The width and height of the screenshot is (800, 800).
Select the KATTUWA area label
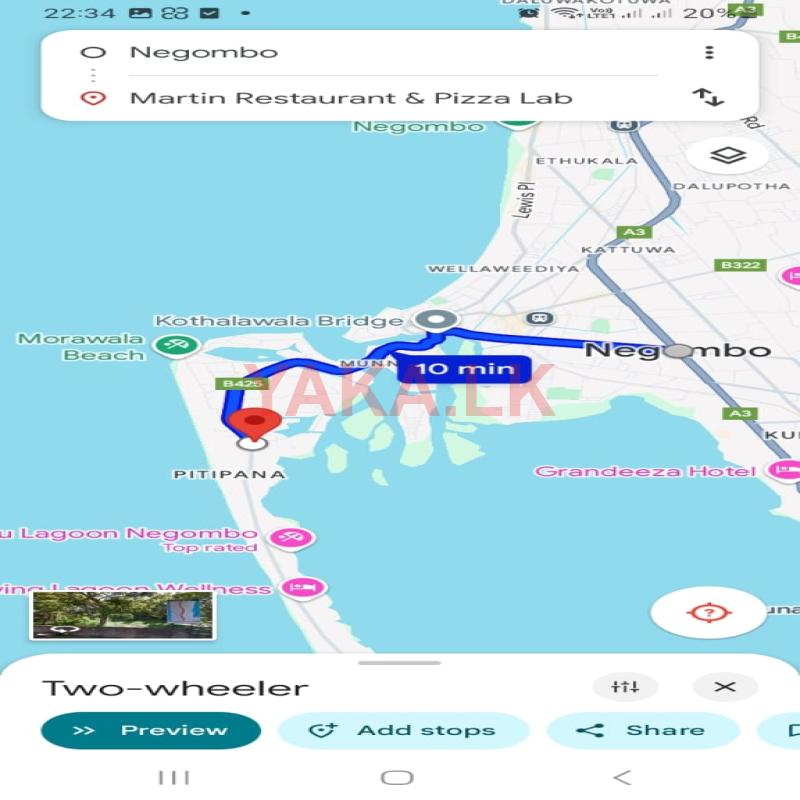[x=629, y=249]
